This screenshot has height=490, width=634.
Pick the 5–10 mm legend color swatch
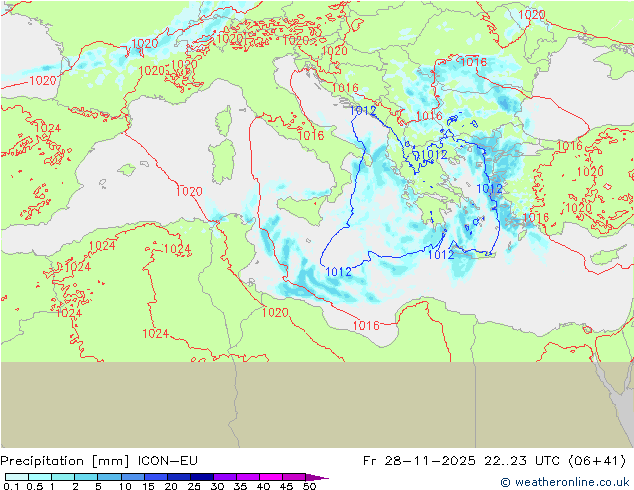click(109, 477)
